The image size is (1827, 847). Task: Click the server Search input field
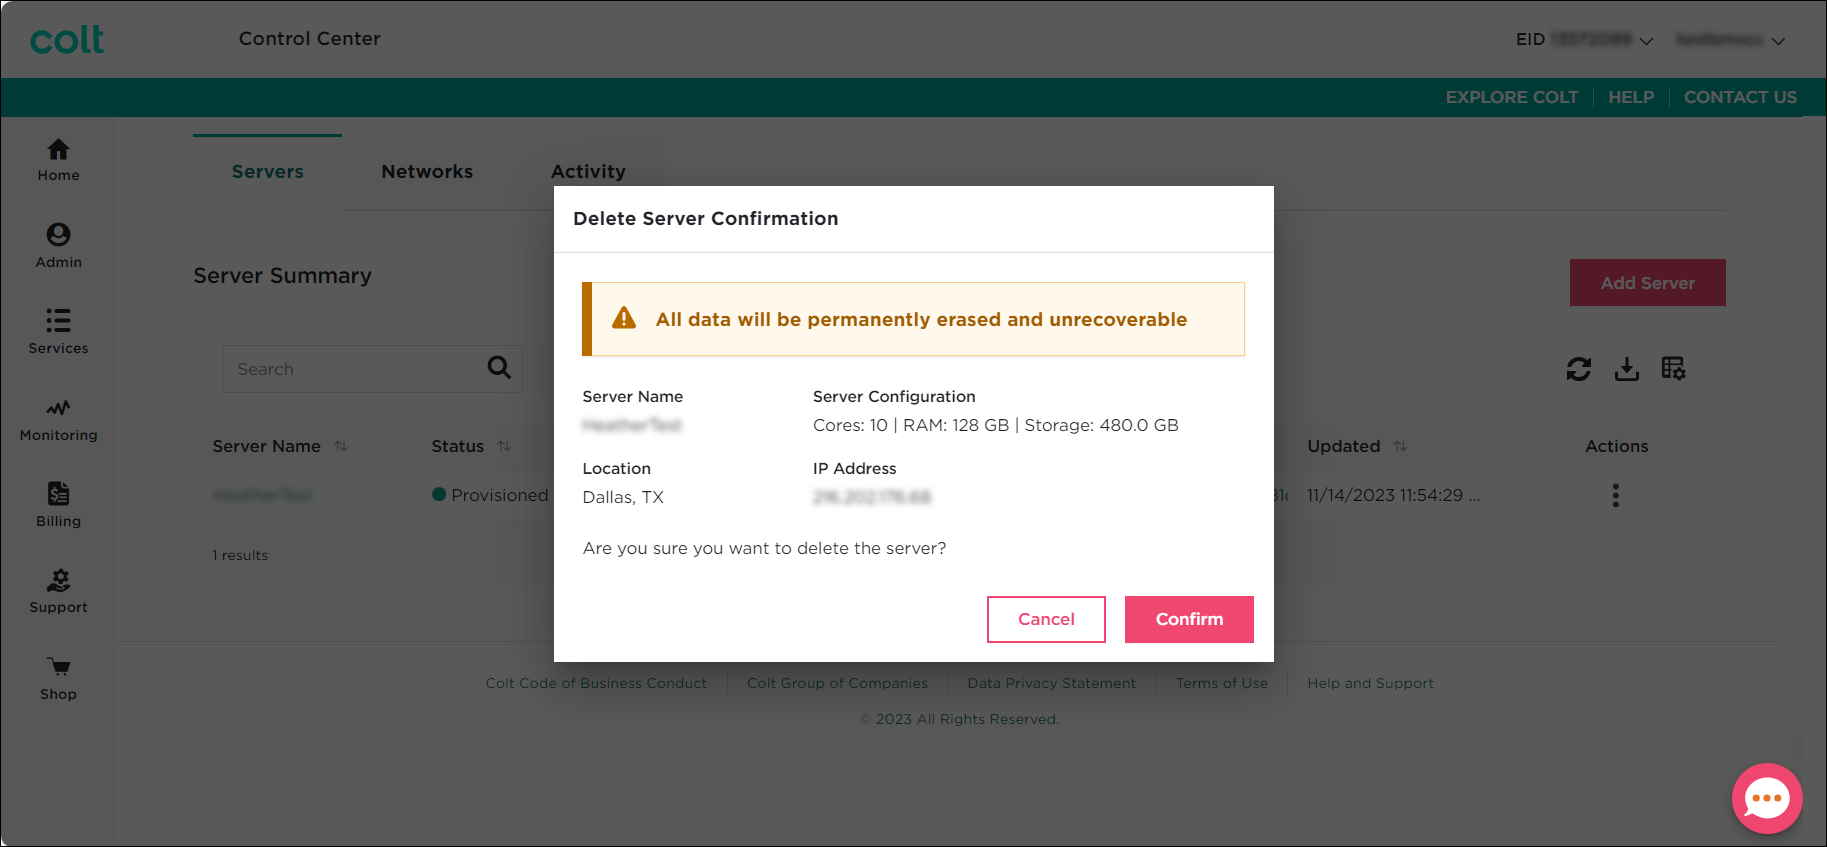pos(355,369)
